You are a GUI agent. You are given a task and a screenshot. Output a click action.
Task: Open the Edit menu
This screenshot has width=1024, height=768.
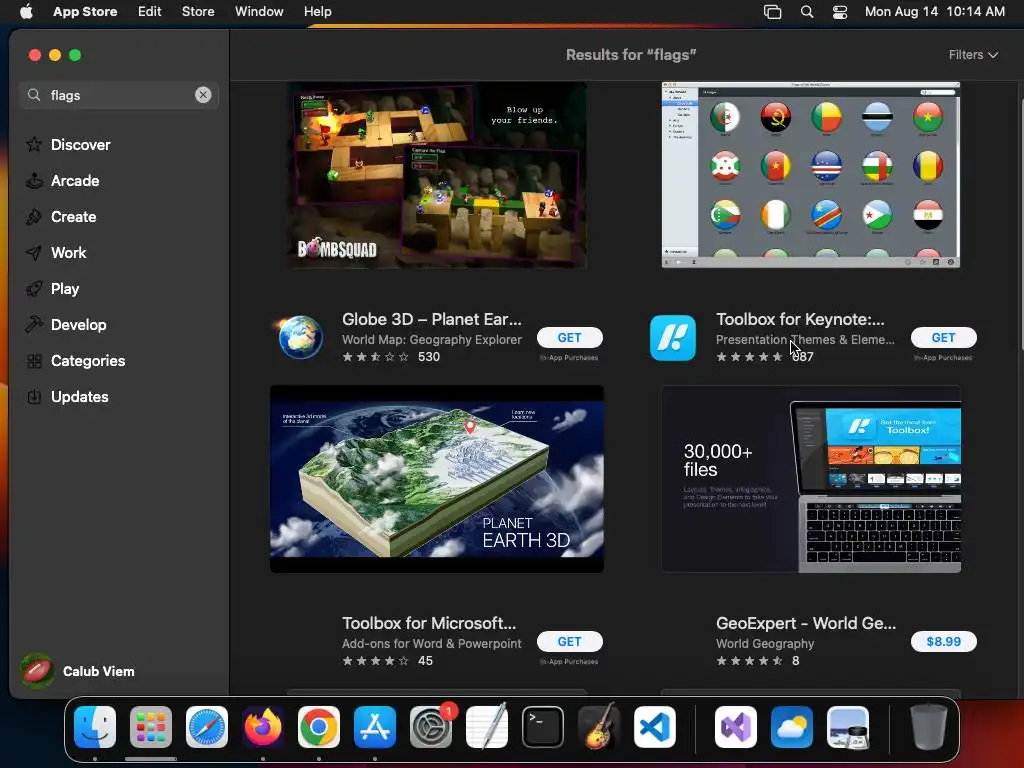150,12
